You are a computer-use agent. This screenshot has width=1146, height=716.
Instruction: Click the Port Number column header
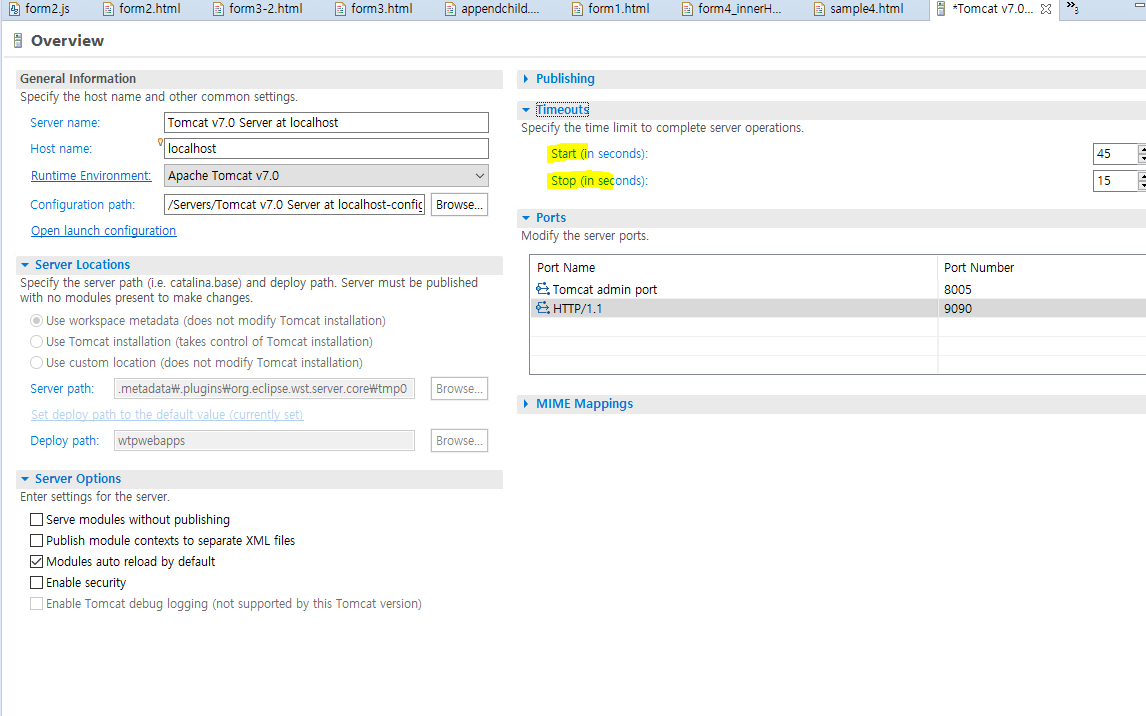(1042, 267)
